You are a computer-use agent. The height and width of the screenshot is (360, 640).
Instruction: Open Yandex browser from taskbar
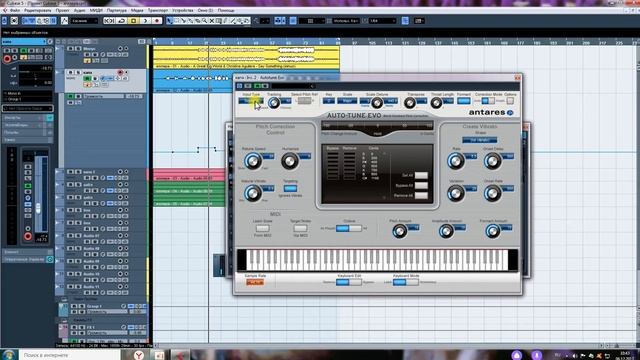point(139,355)
